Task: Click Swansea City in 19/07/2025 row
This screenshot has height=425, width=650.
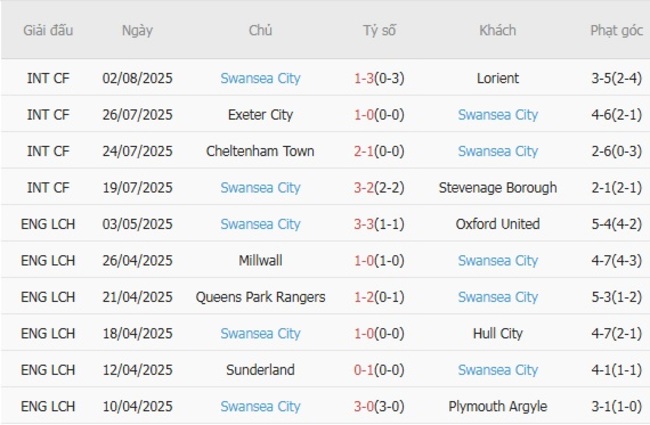Action: [260, 187]
